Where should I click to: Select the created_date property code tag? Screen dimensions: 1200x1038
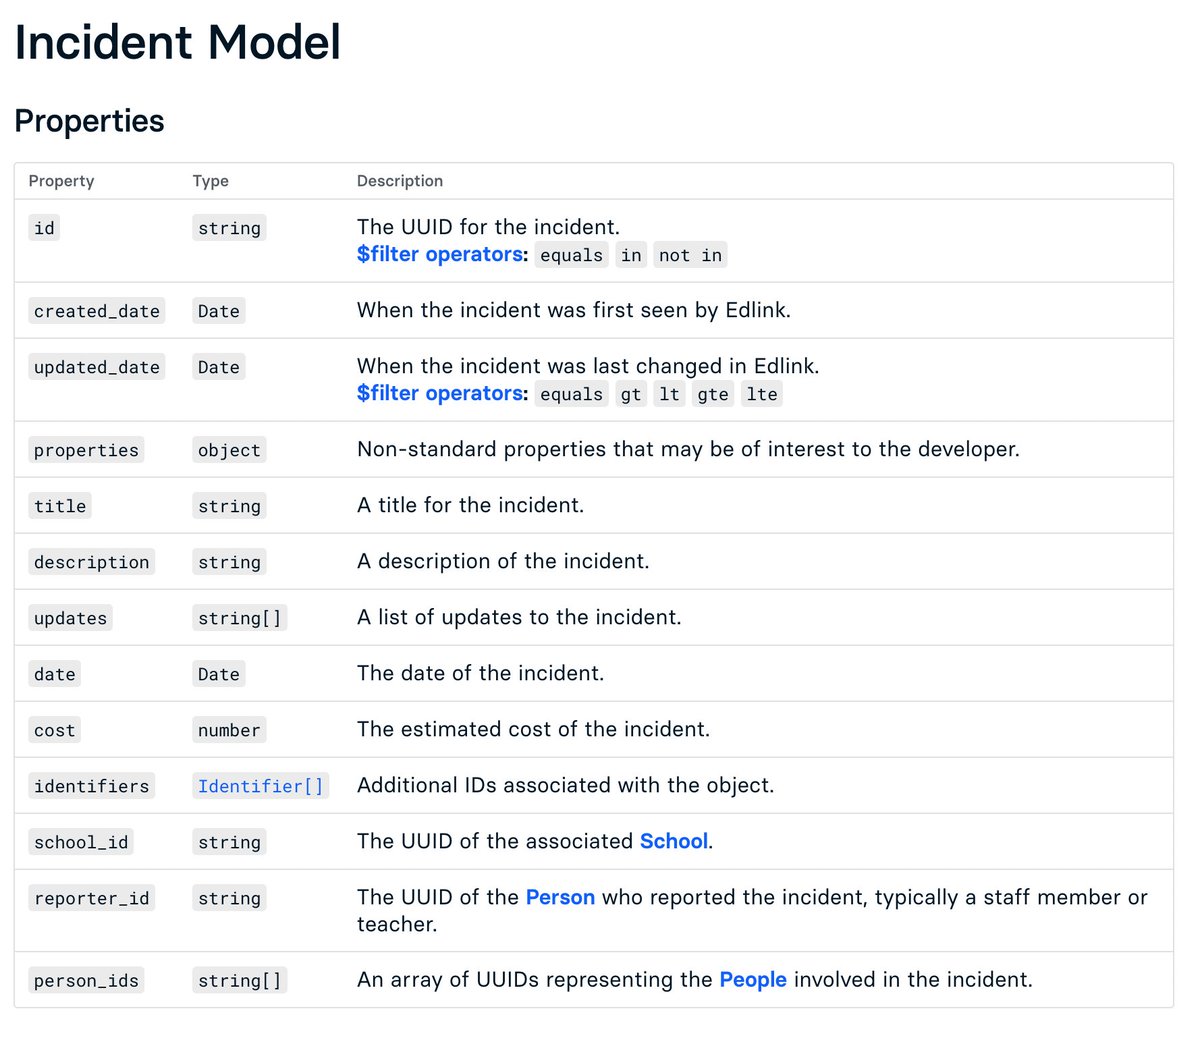97,311
